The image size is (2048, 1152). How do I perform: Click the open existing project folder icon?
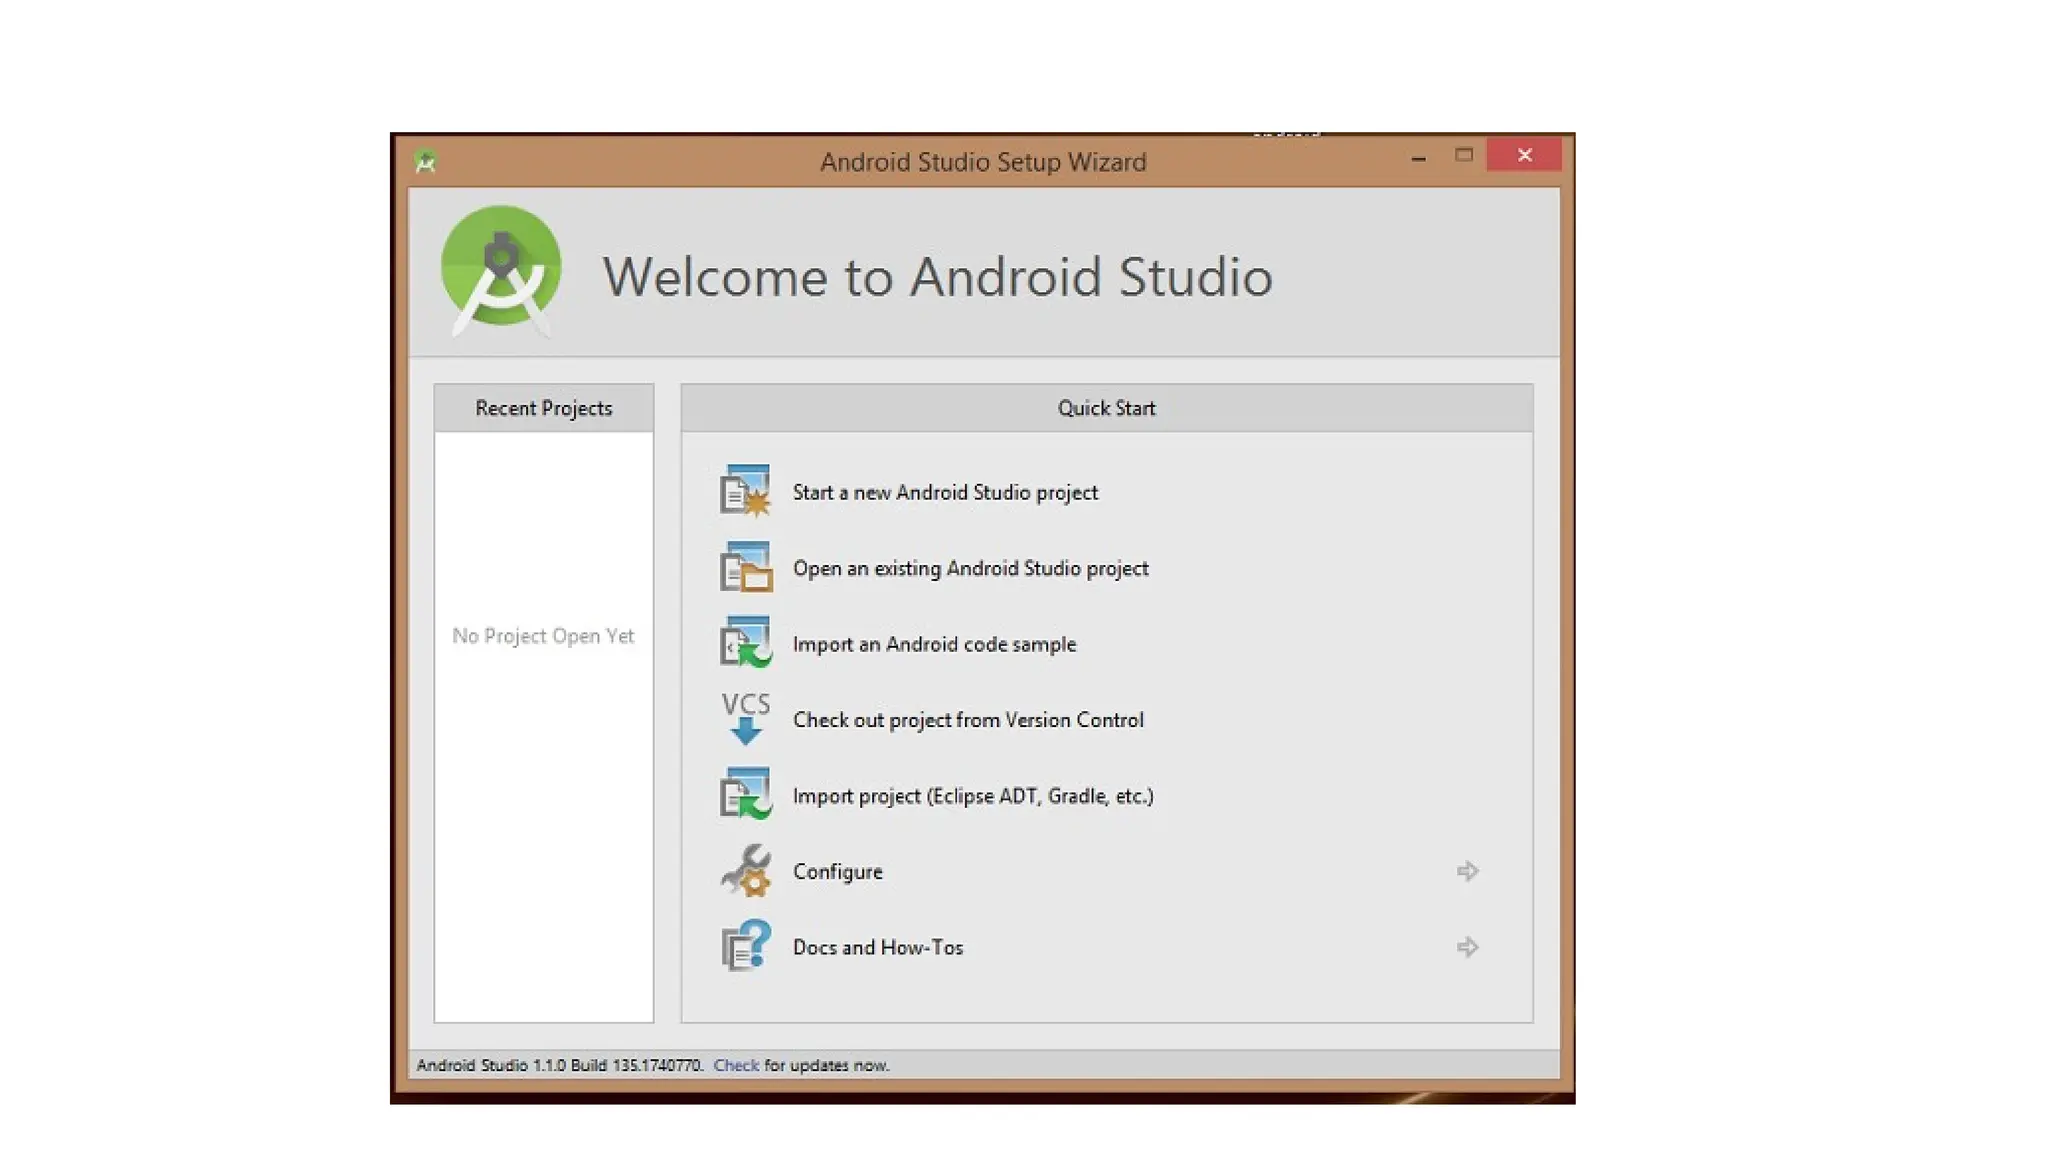[x=746, y=567]
